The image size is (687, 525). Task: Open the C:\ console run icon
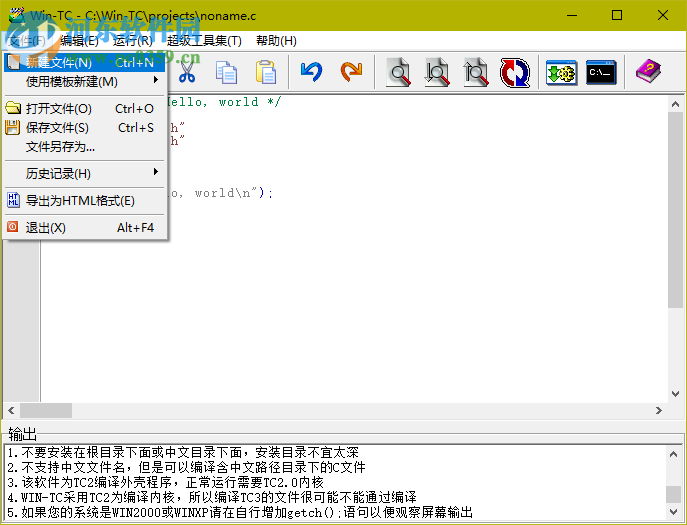click(601, 72)
